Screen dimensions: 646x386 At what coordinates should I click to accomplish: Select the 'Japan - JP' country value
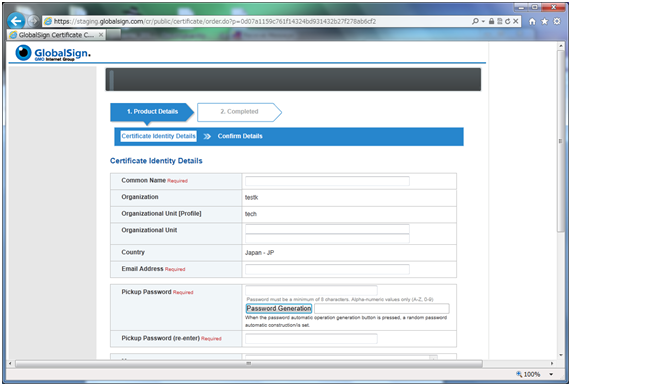pos(259,253)
